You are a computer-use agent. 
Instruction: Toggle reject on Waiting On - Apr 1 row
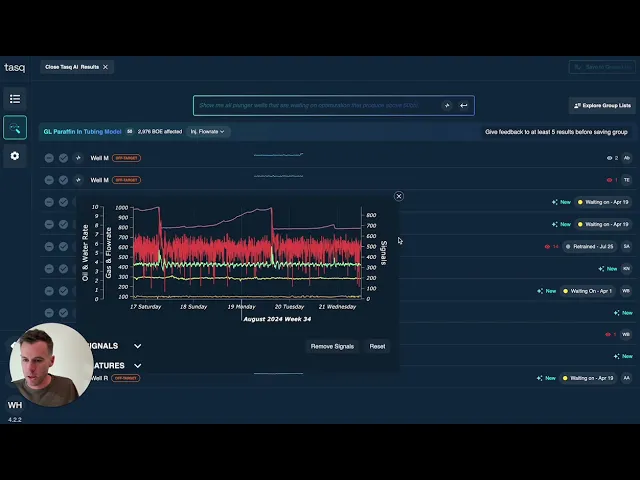(49, 291)
